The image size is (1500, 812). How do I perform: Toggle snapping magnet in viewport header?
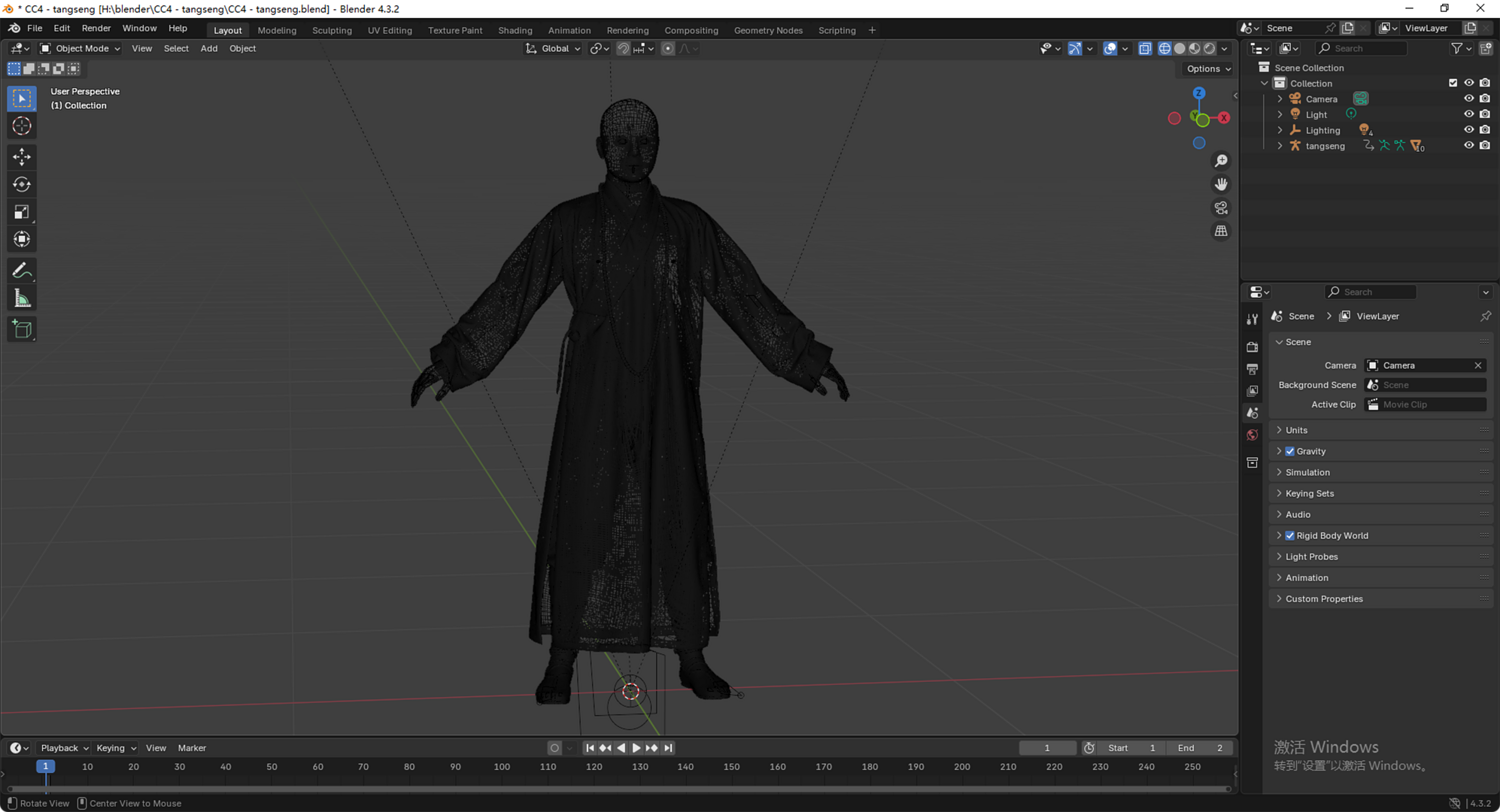point(624,48)
